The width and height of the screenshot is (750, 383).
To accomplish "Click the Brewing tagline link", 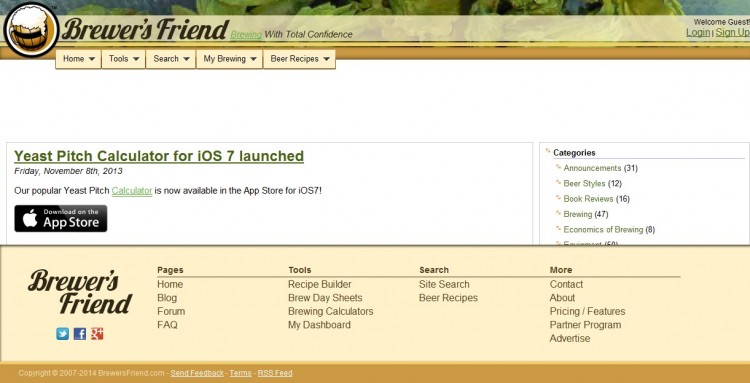I will point(246,34).
